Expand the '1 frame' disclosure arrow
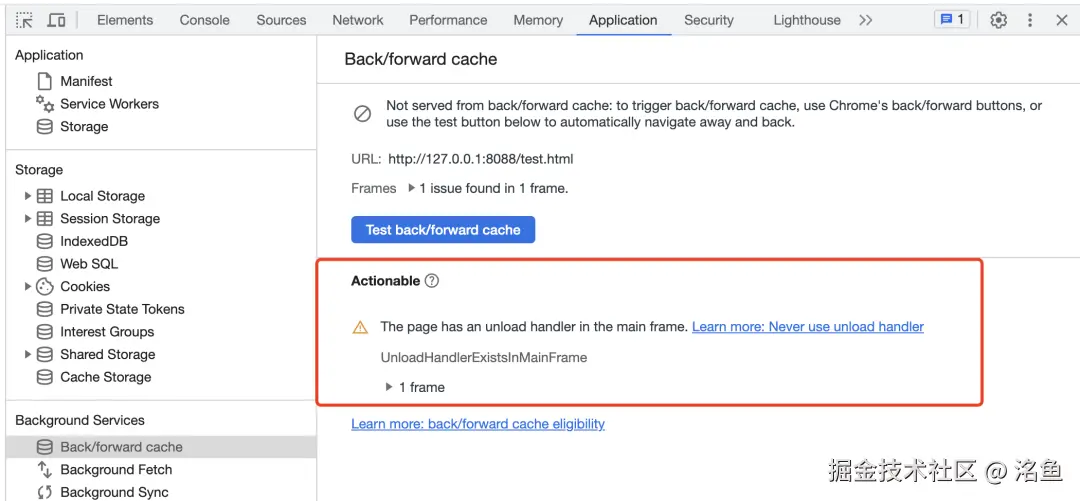Viewport: 1080px width, 501px height. point(389,387)
